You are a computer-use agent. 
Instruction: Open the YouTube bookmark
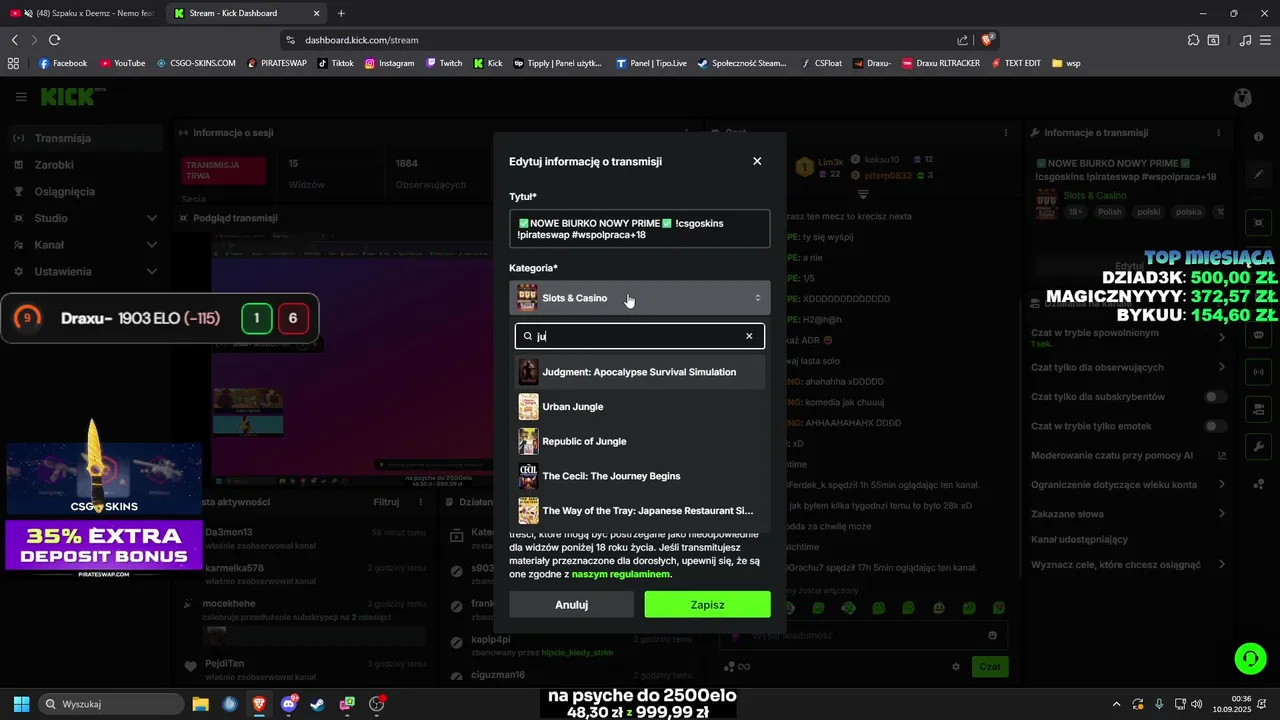tap(122, 63)
